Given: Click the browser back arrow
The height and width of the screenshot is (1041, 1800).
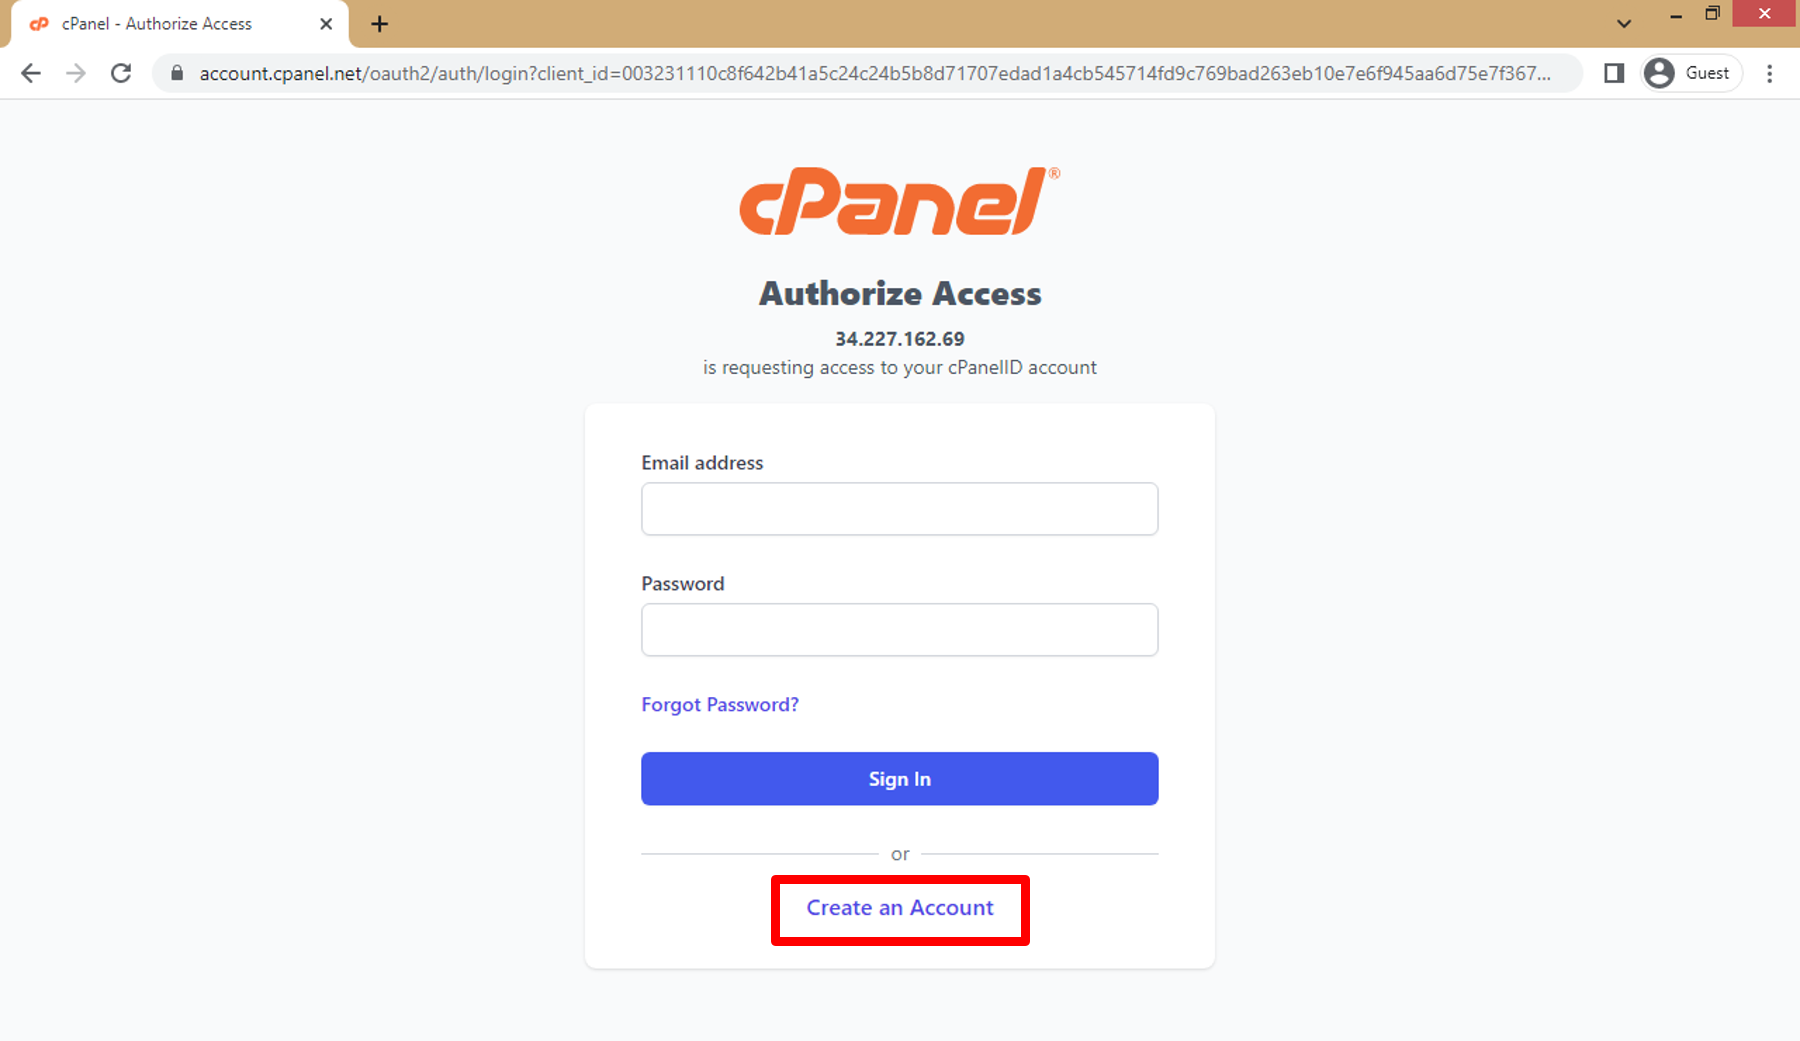Looking at the screenshot, I should click(31, 73).
